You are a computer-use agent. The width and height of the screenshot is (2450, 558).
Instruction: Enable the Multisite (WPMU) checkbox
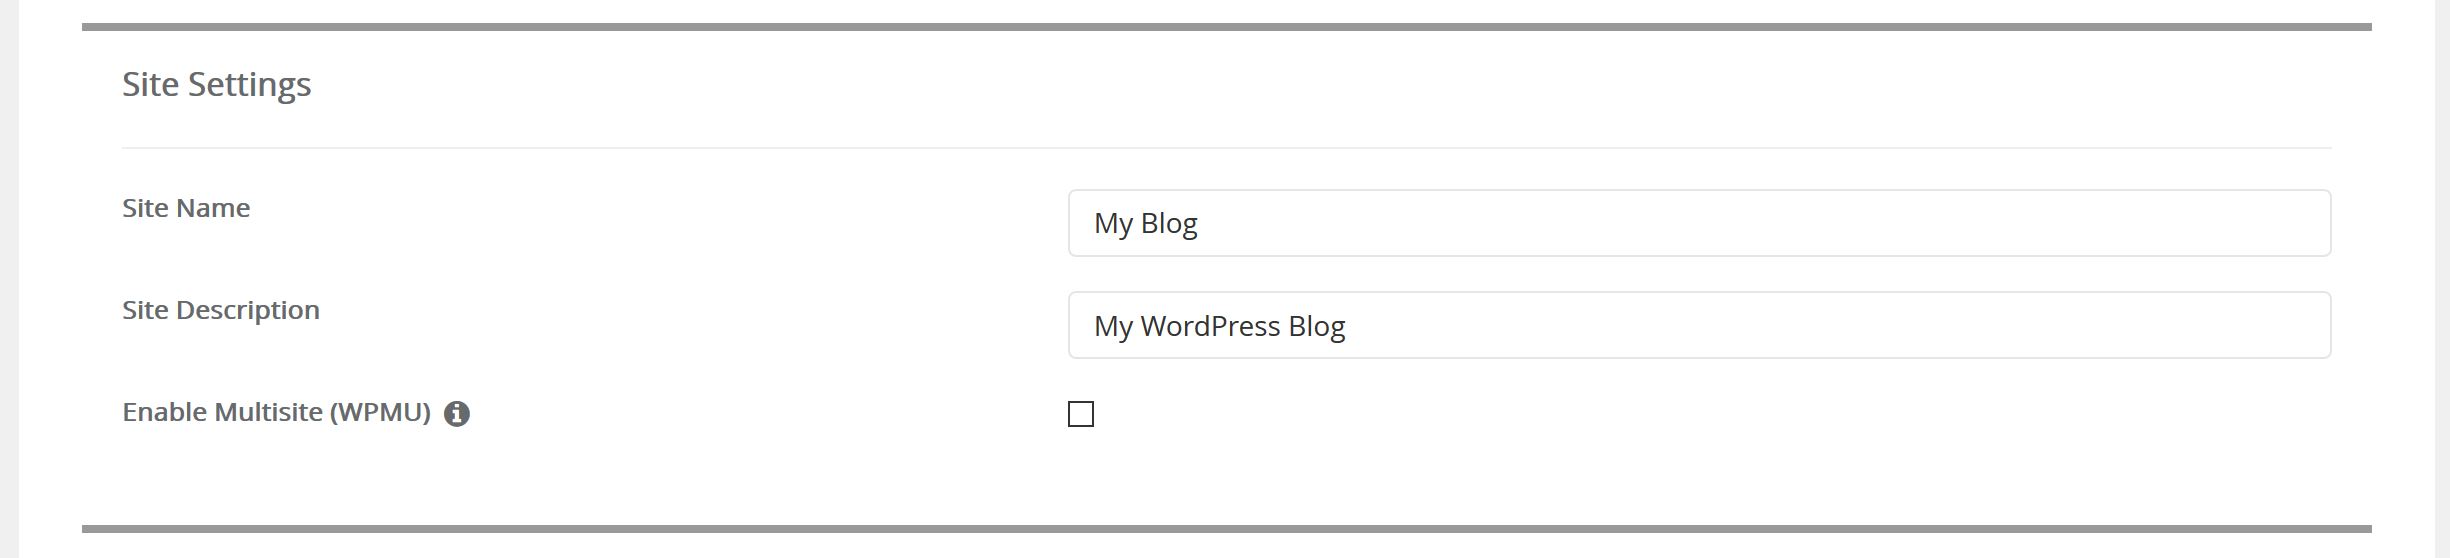1081,414
